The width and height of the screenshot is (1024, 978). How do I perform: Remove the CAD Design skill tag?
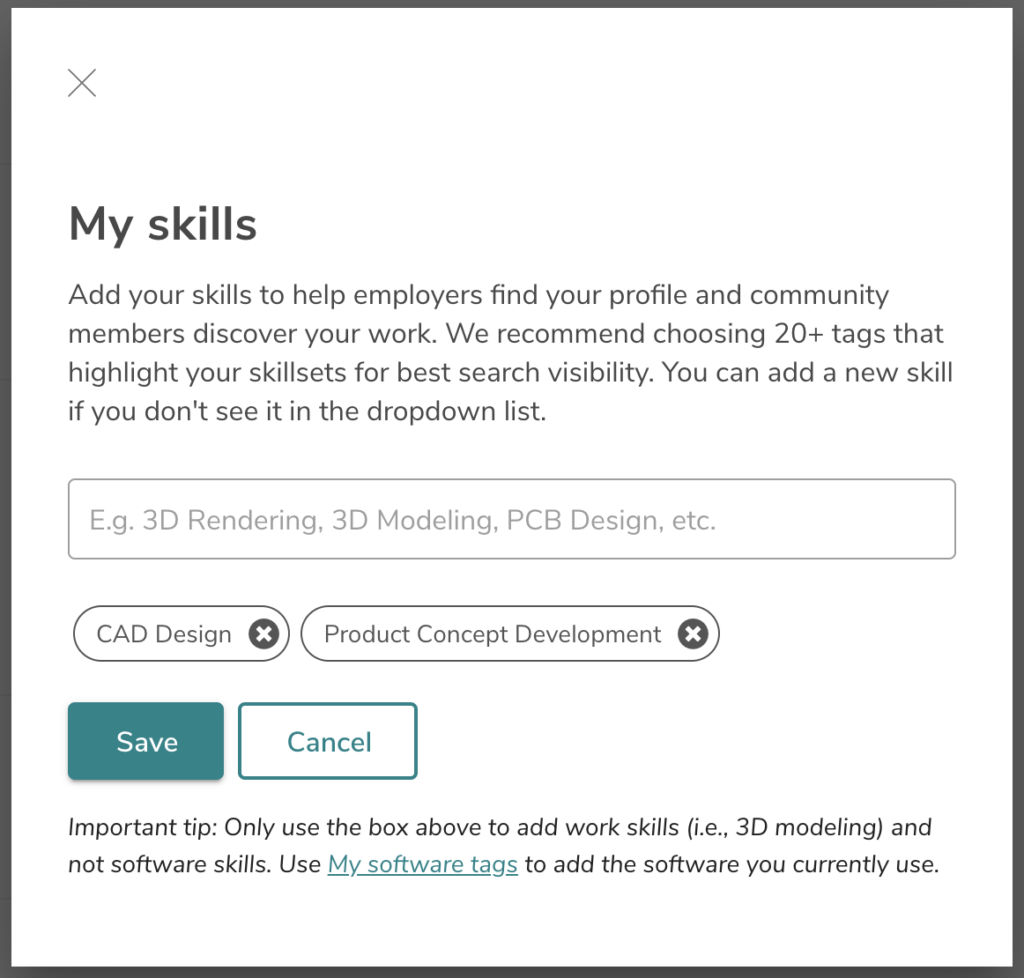tap(263, 634)
